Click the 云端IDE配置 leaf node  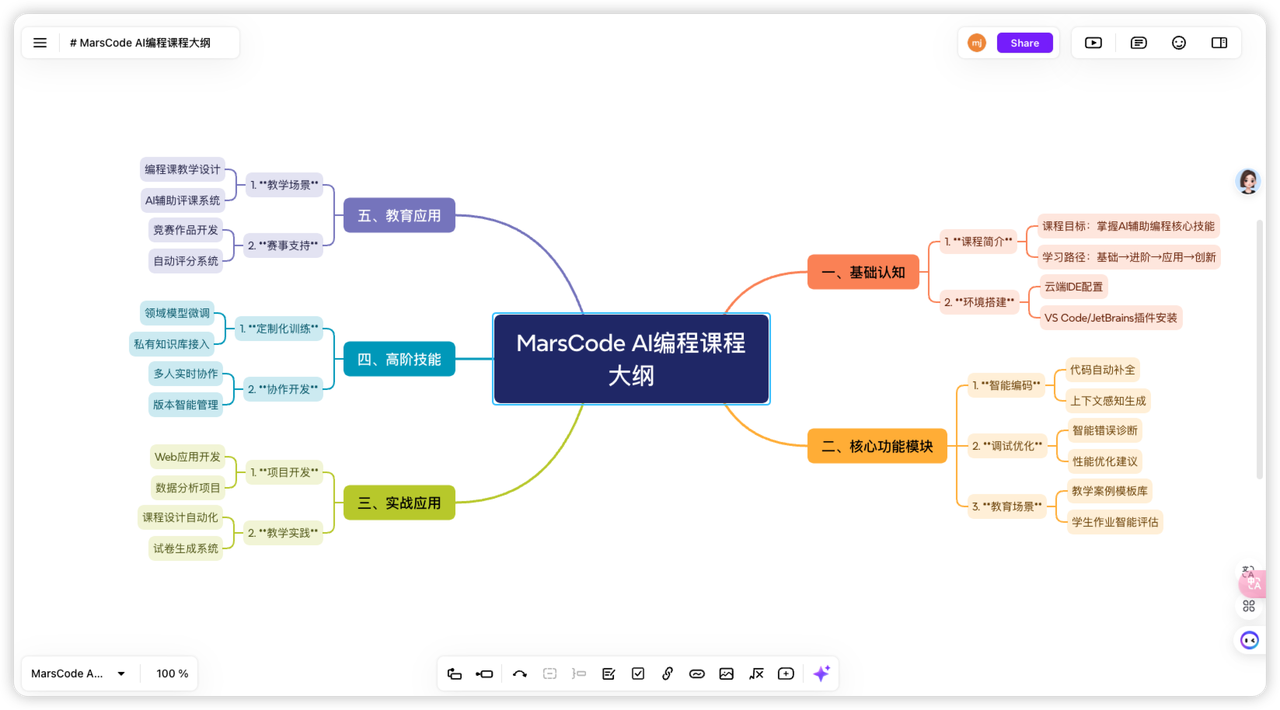tap(1073, 287)
